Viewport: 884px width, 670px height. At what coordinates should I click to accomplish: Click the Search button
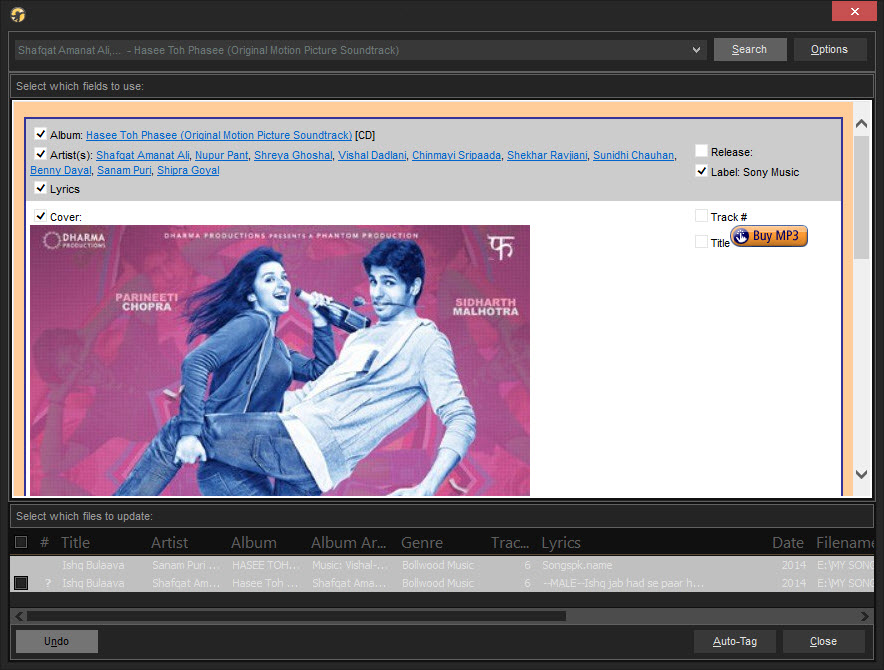[750, 50]
